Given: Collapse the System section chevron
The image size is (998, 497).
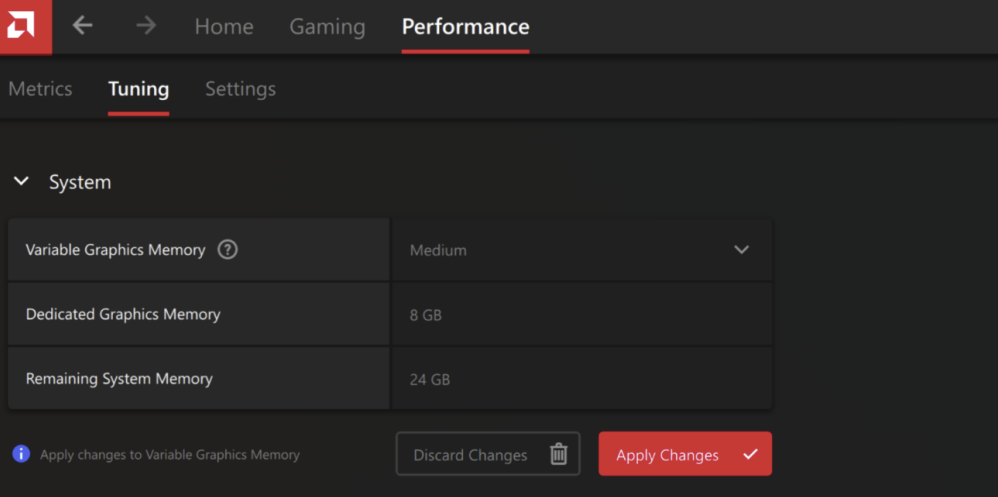Looking at the screenshot, I should point(22,182).
